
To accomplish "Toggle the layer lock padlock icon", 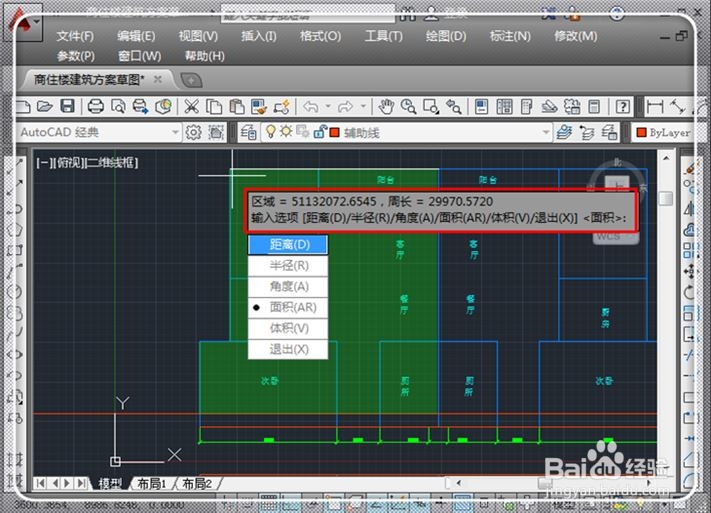I will [x=319, y=132].
